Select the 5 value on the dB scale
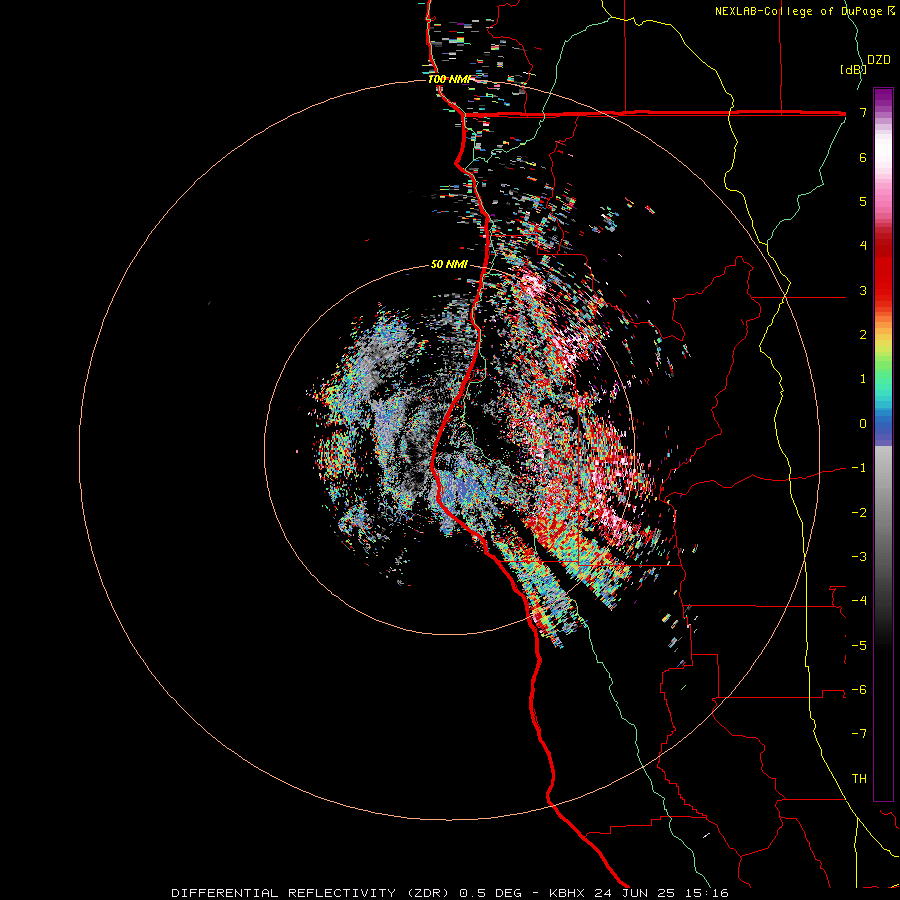This screenshot has width=900, height=900. point(863,201)
